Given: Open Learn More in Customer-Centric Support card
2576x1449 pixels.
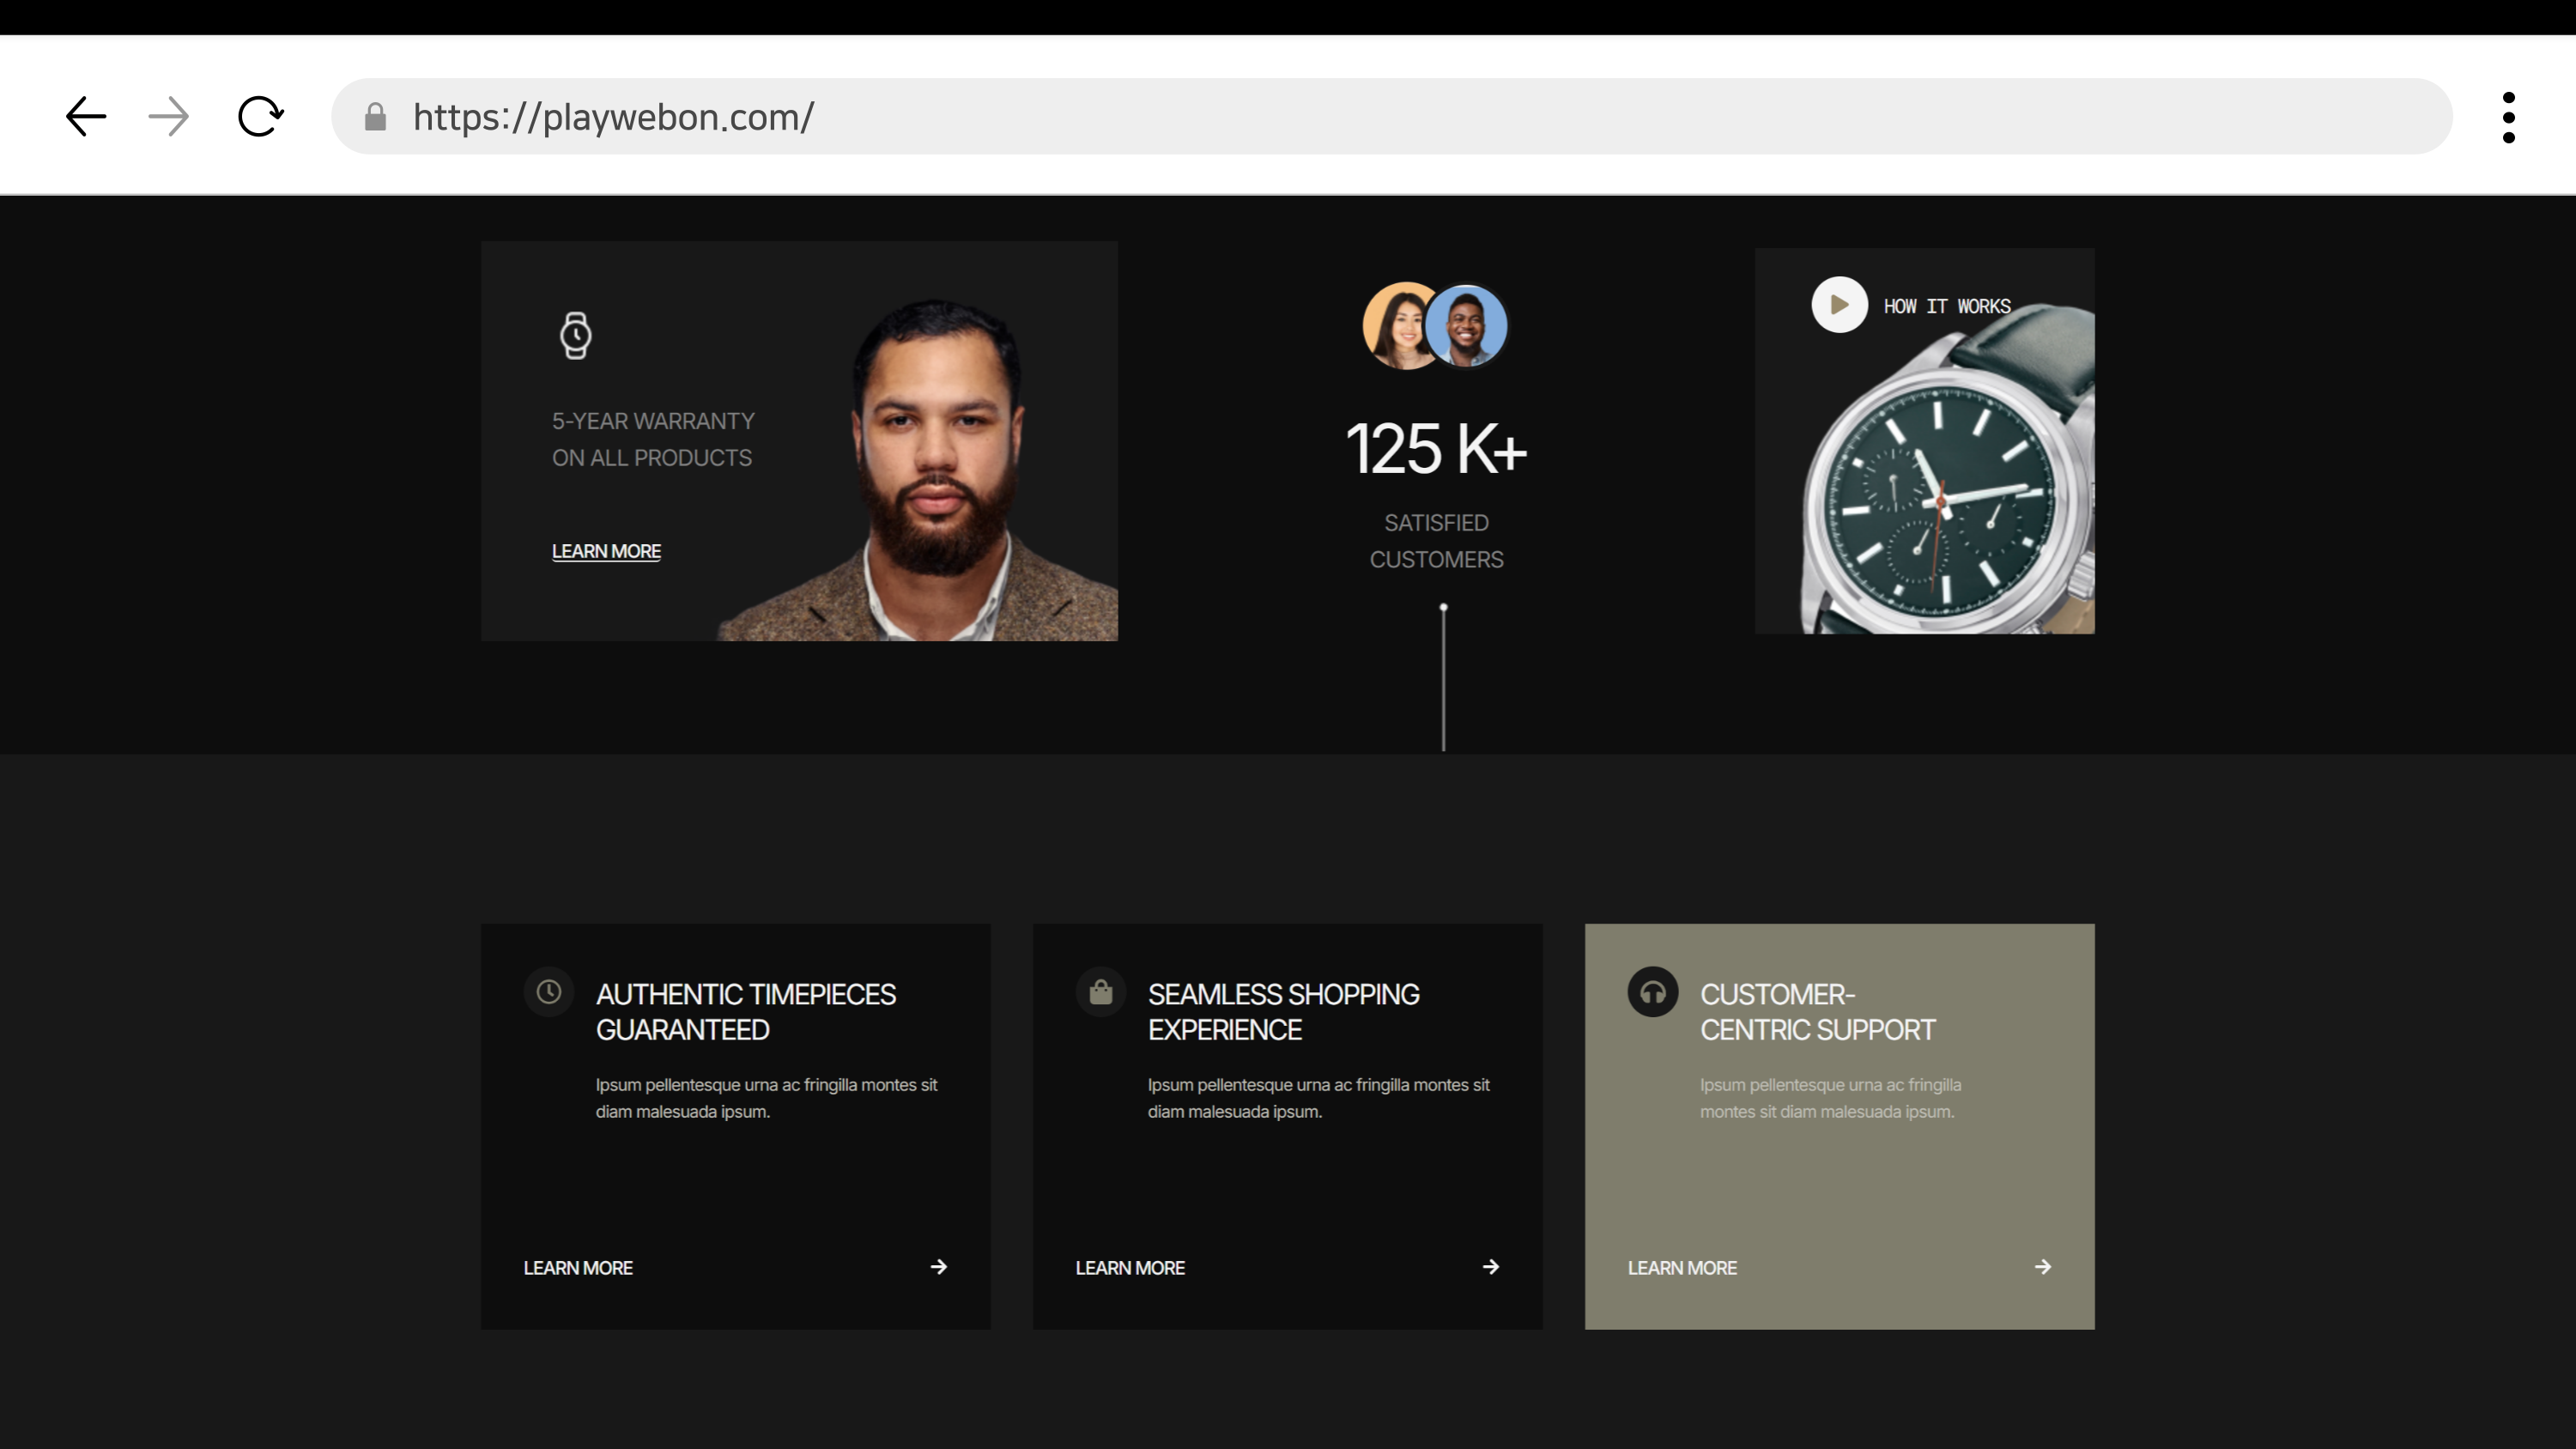Looking at the screenshot, I should click(x=1682, y=1268).
